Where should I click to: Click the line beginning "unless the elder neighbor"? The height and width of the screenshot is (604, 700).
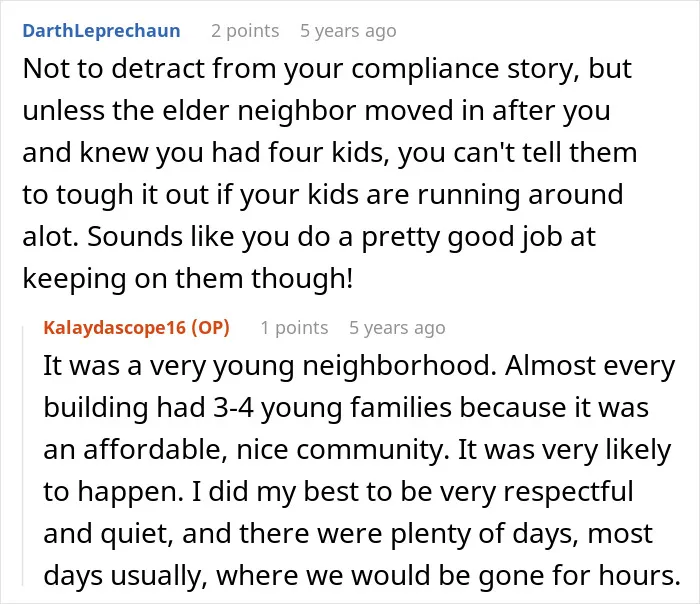pos(316,111)
